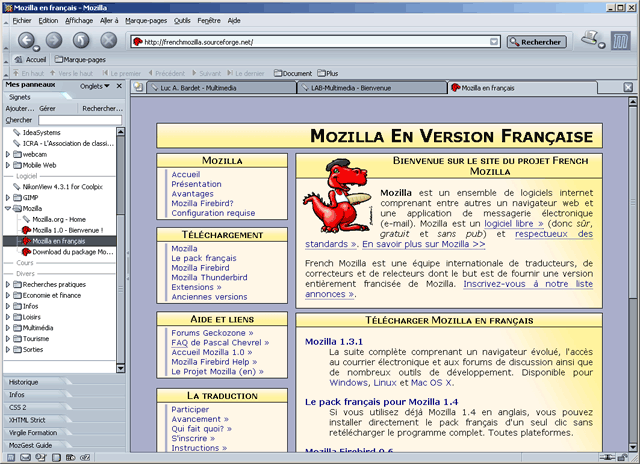This screenshot has width=640, height=464.
Task: Open the Print button dropdown arrow
Action: click(602, 45)
